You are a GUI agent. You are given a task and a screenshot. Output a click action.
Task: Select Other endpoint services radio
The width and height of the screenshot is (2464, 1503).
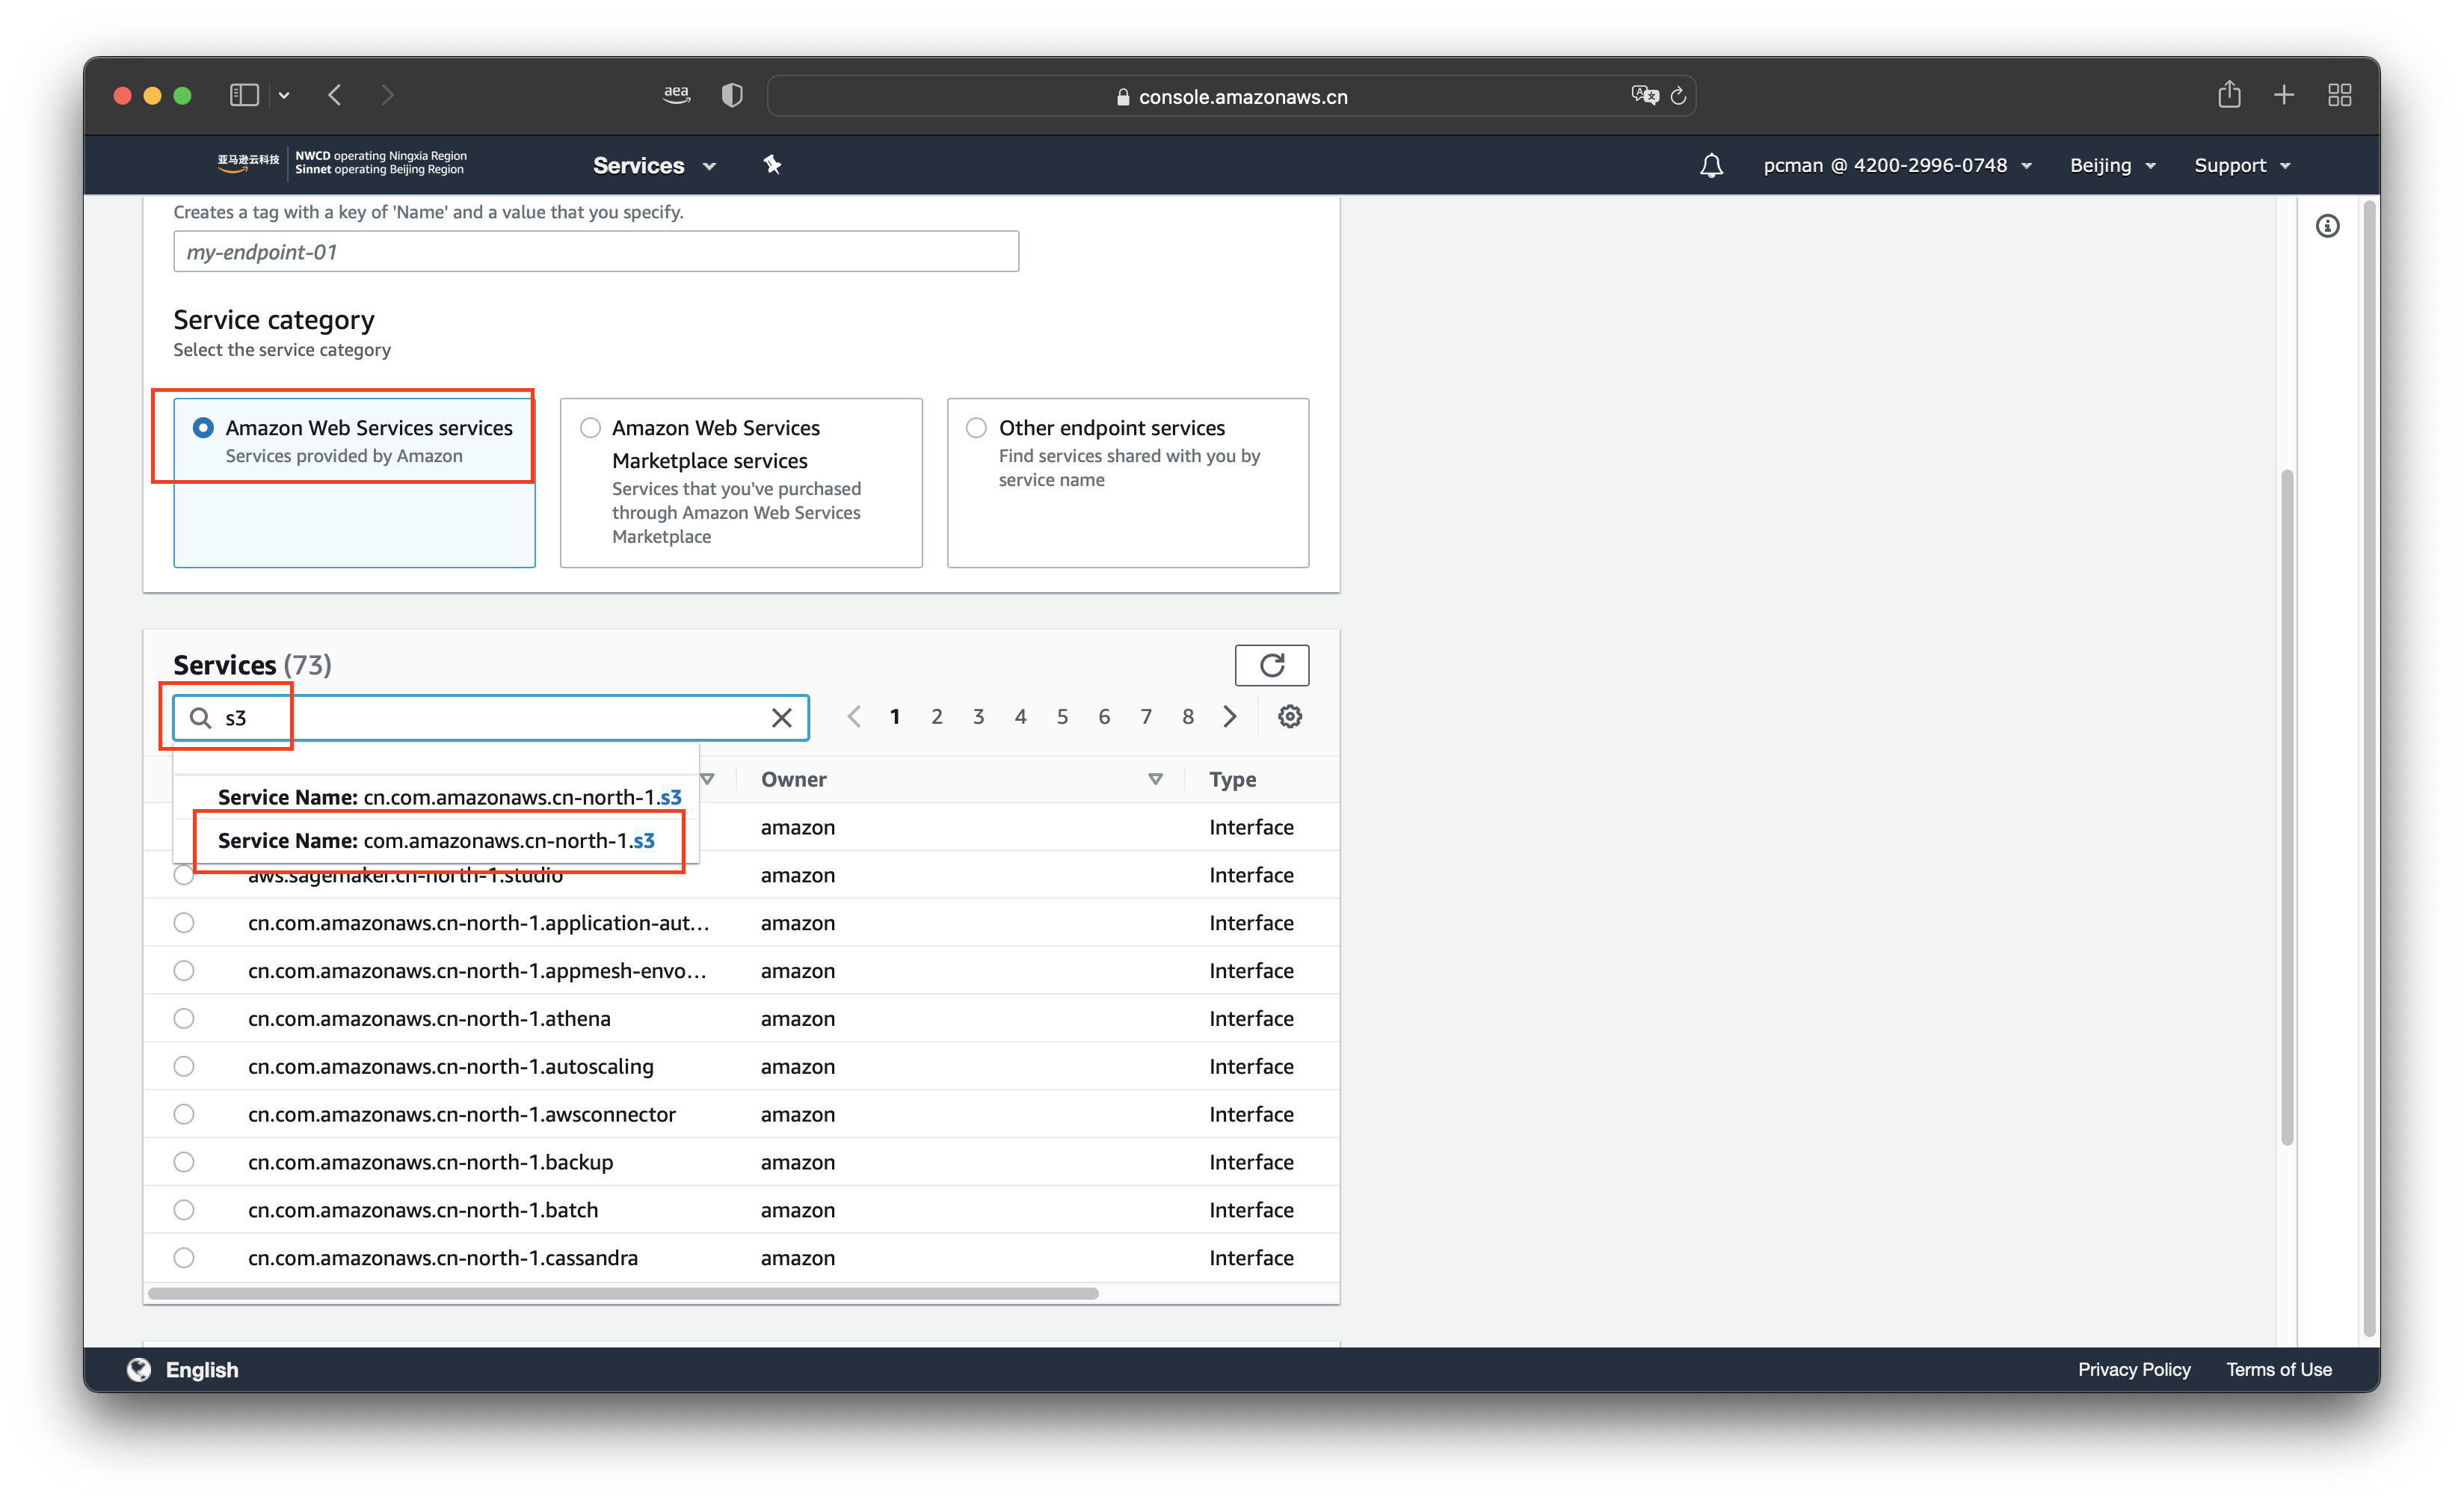coord(976,428)
